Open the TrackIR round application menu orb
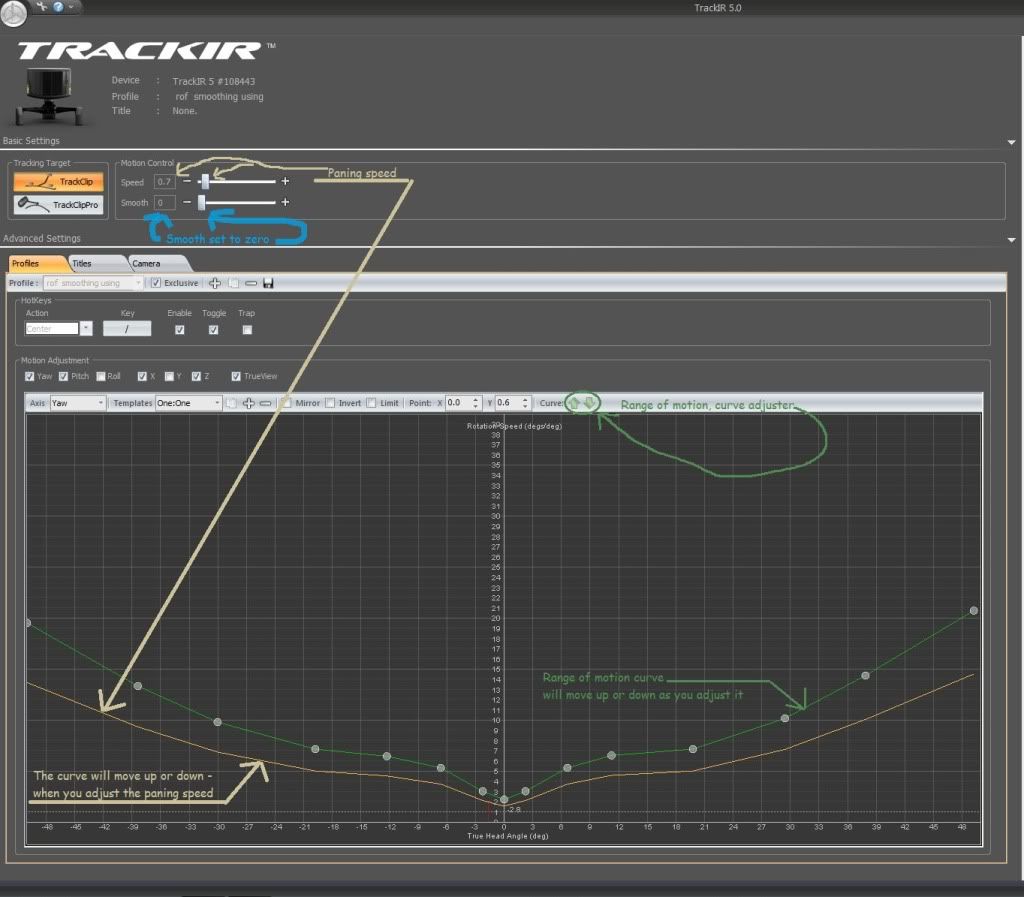Screen dimensions: 1024x897 13,12
